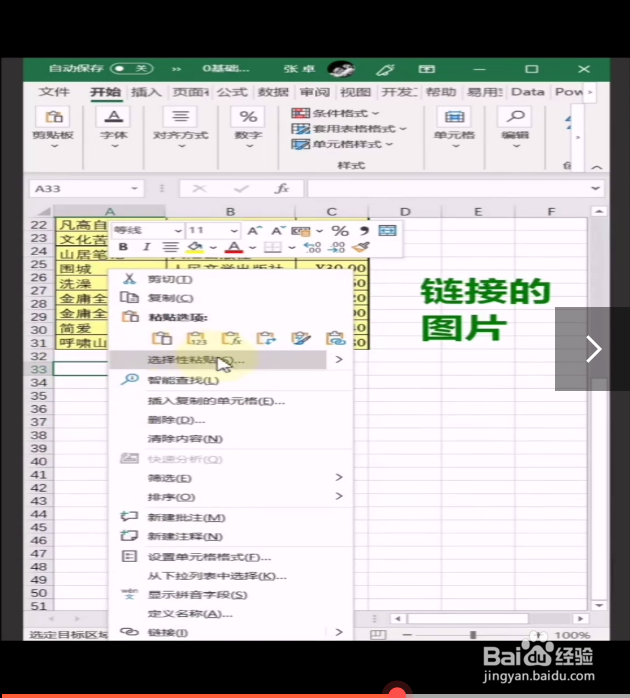Choose Paste Link paste option
The height and width of the screenshot is (698, 630).
336,338
